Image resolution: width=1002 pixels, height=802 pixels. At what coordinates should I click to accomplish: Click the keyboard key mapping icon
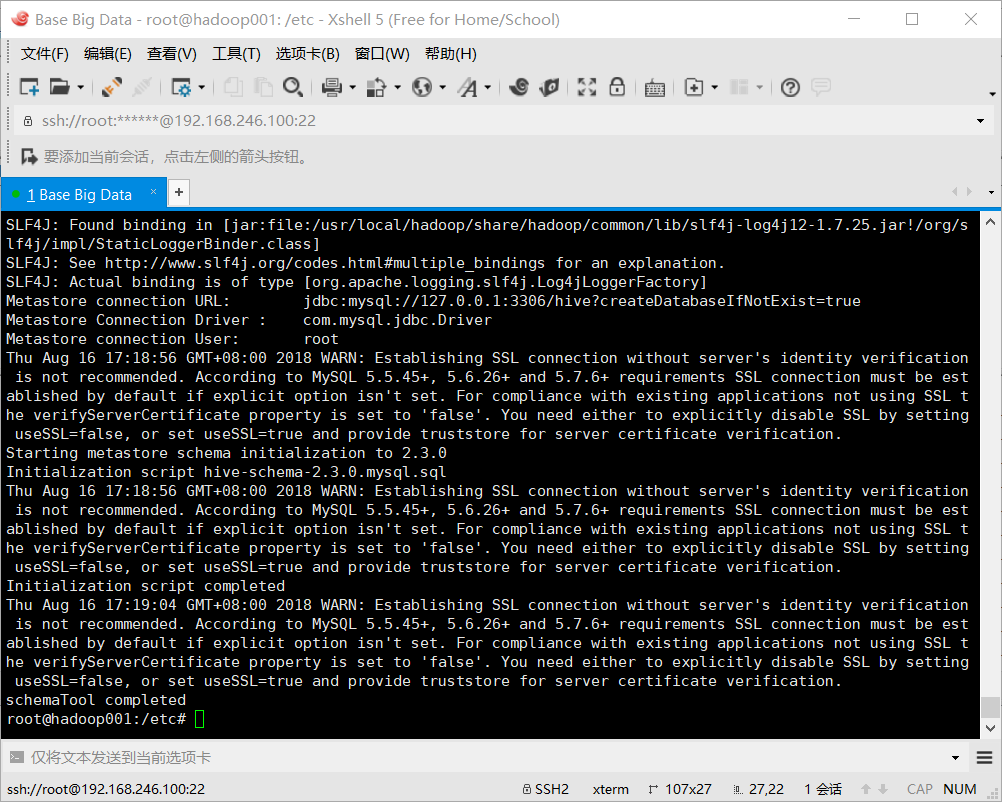(654, 88)
